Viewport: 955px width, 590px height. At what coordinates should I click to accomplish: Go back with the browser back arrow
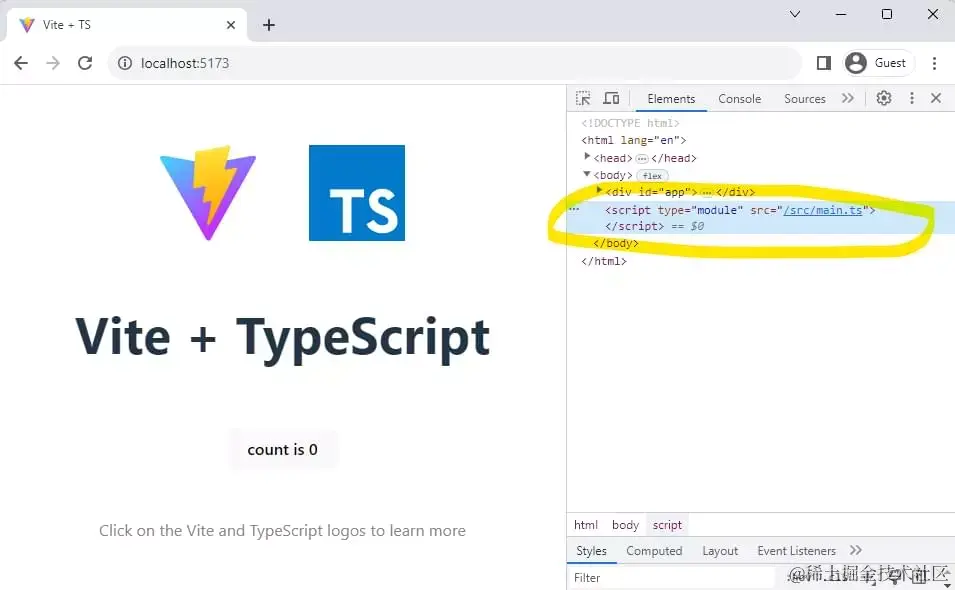(x=21, y=63)
